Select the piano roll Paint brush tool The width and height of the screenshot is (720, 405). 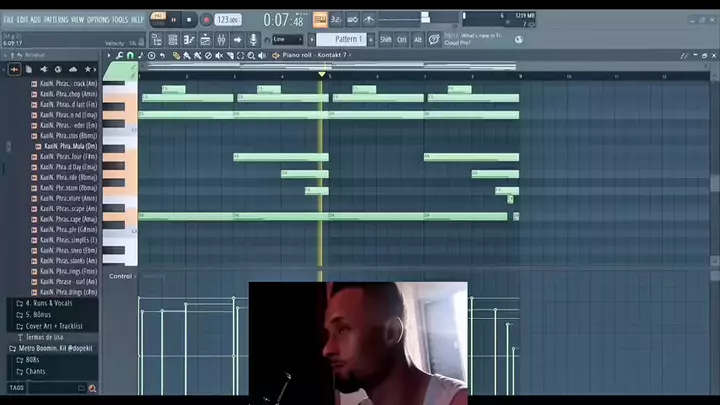click(187, 56)
